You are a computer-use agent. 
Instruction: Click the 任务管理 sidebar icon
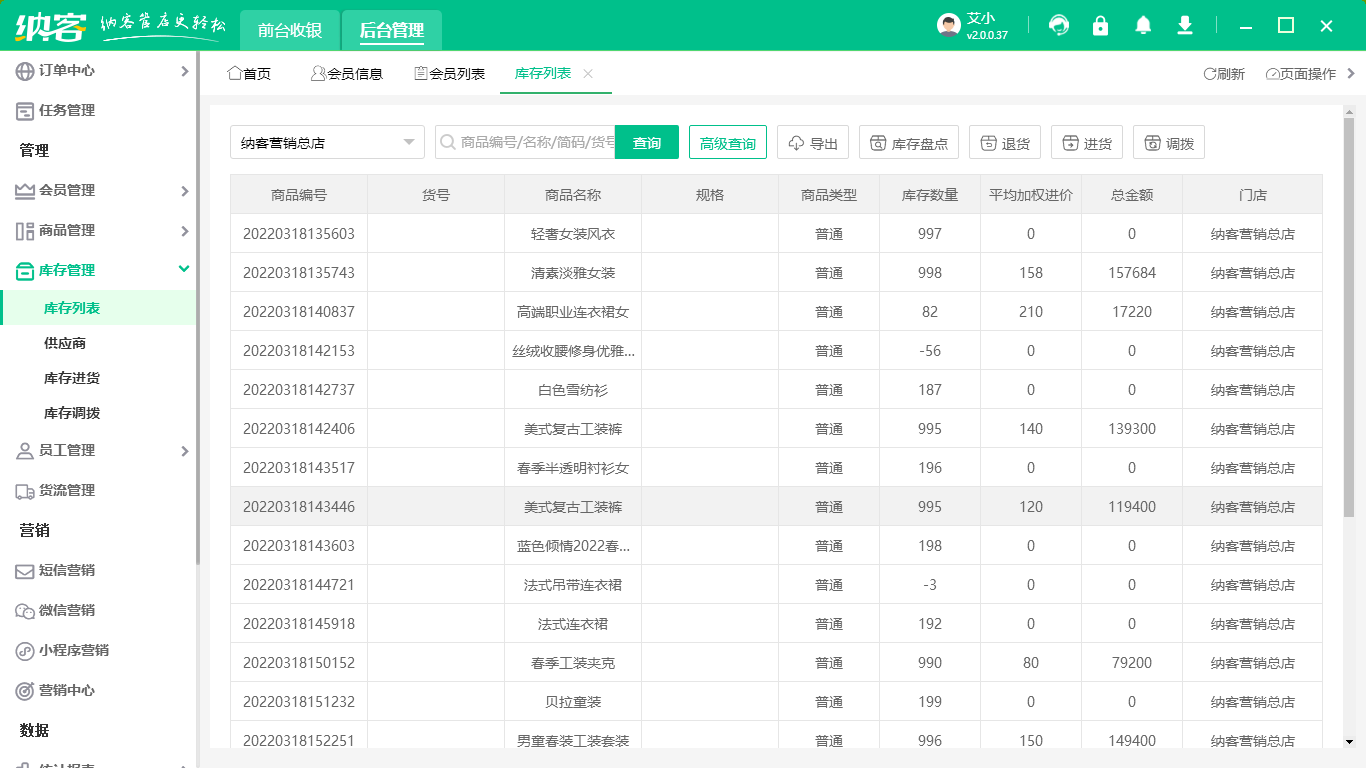[25, 111]
